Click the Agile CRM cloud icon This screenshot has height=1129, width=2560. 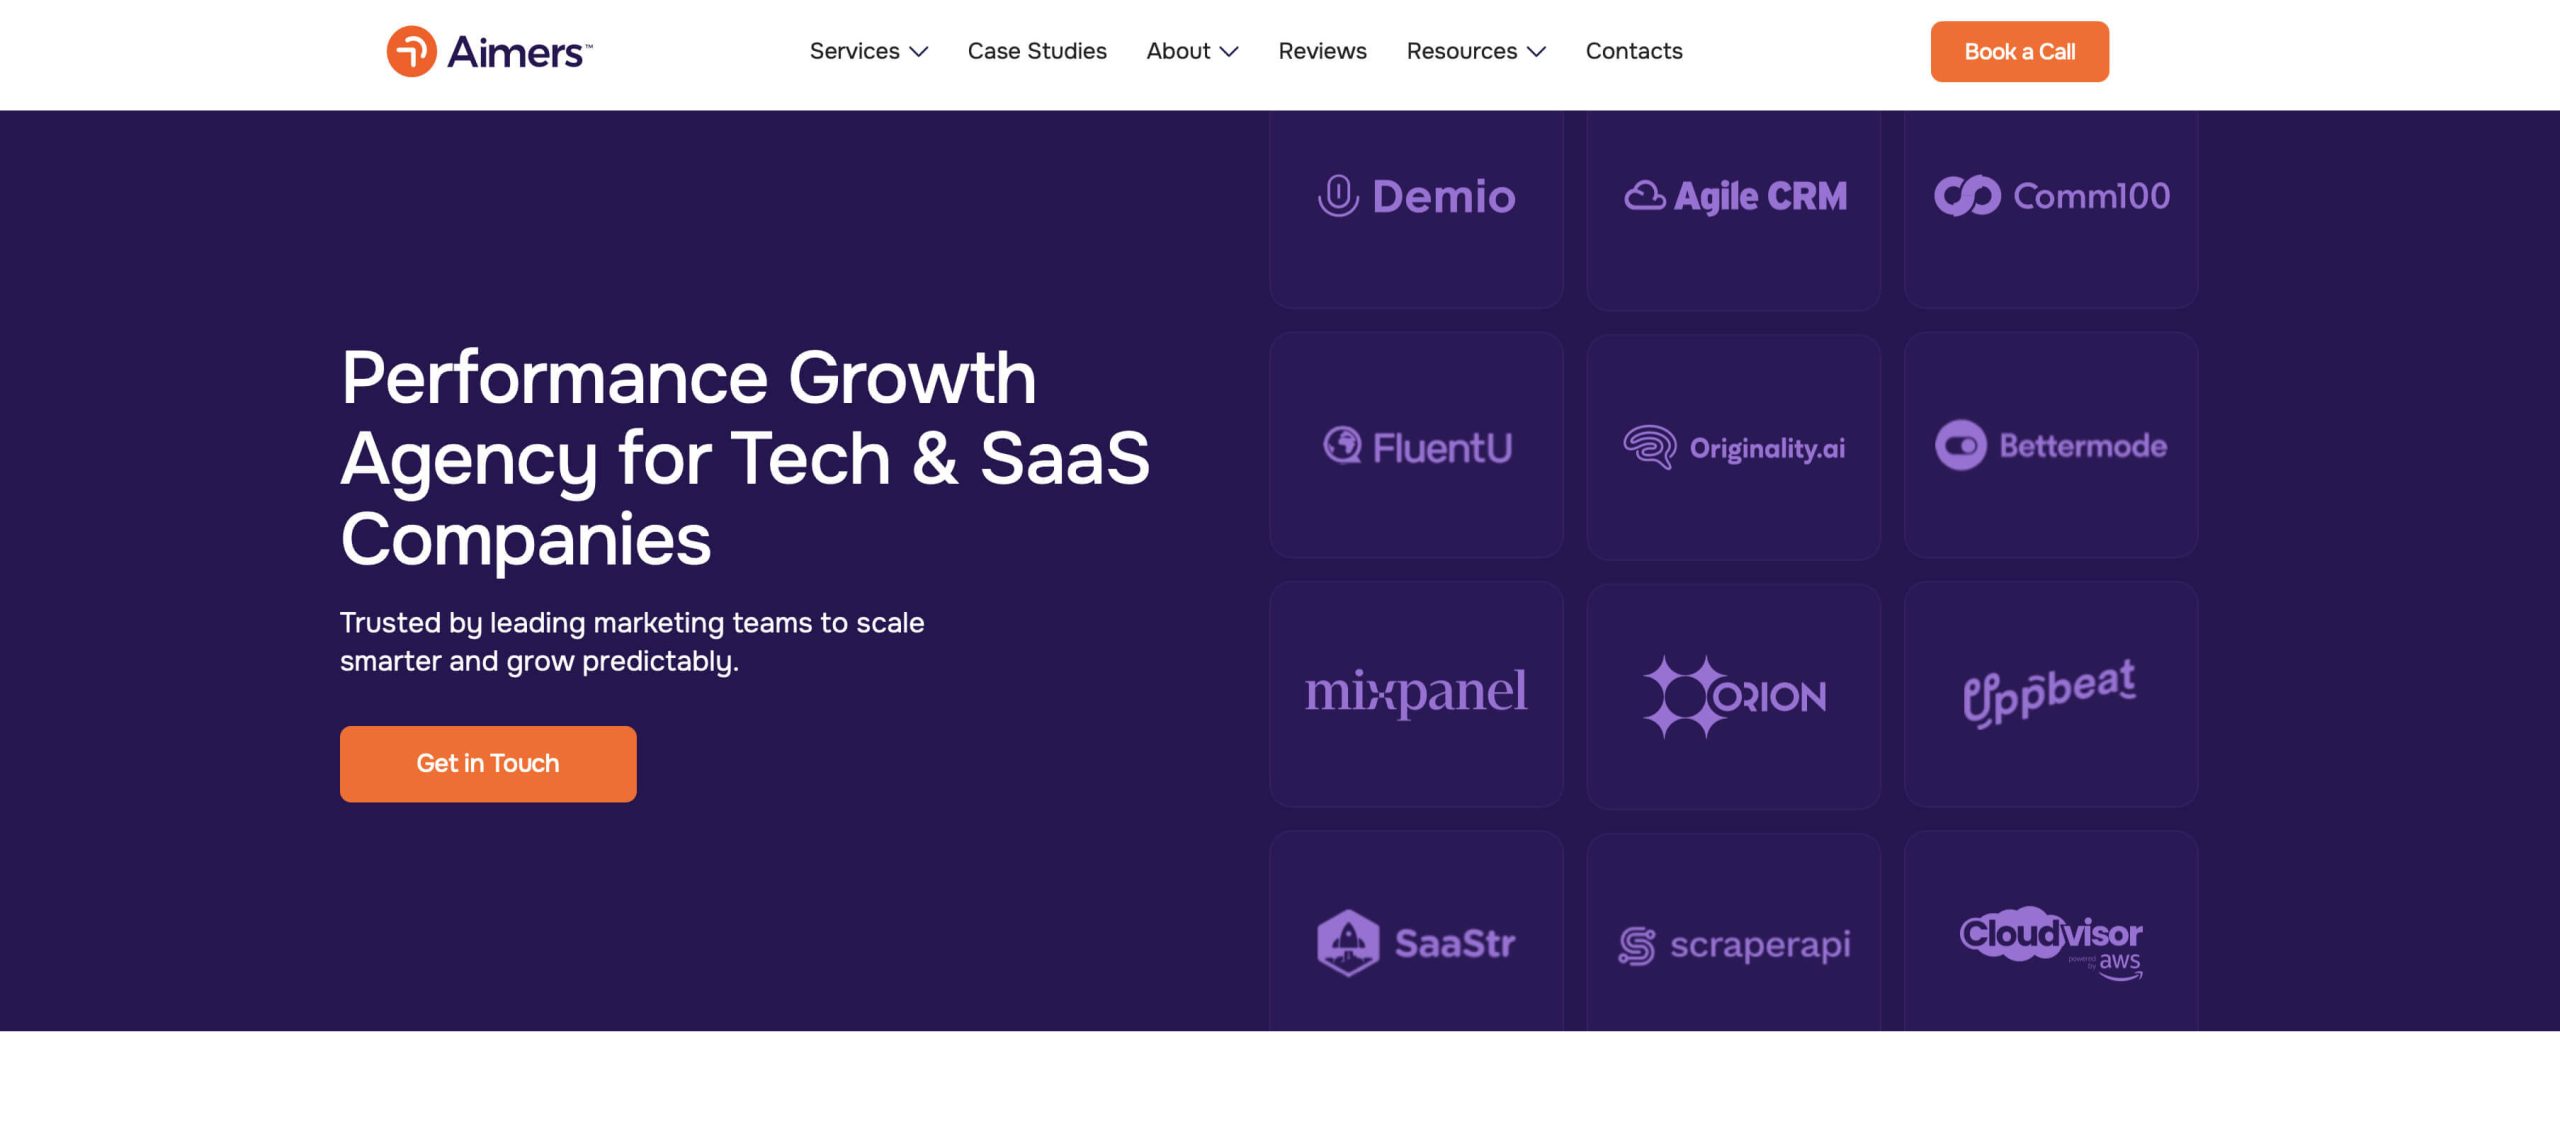click(x=1644, y=196)
